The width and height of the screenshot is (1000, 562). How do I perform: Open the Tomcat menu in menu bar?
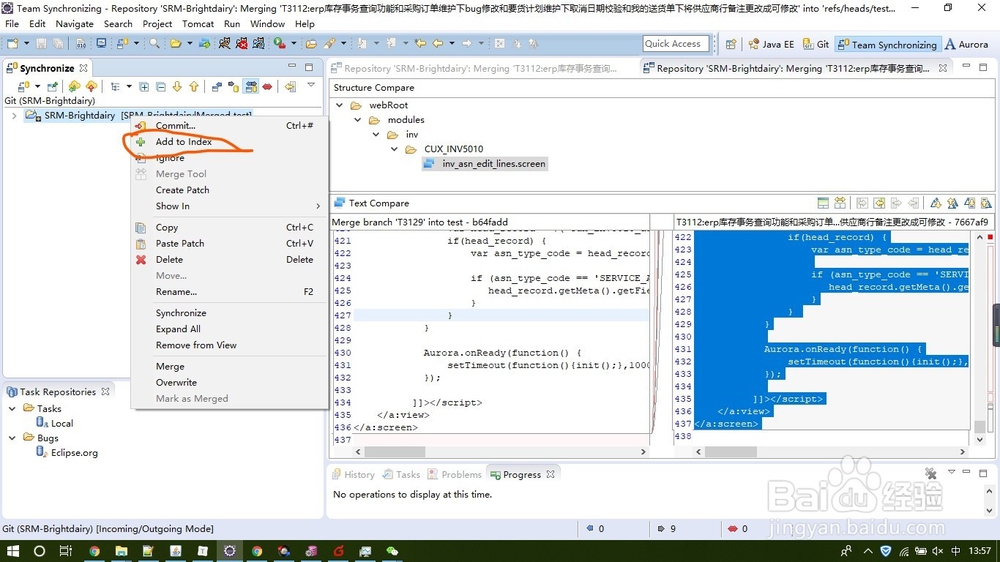tap(198, 24)
